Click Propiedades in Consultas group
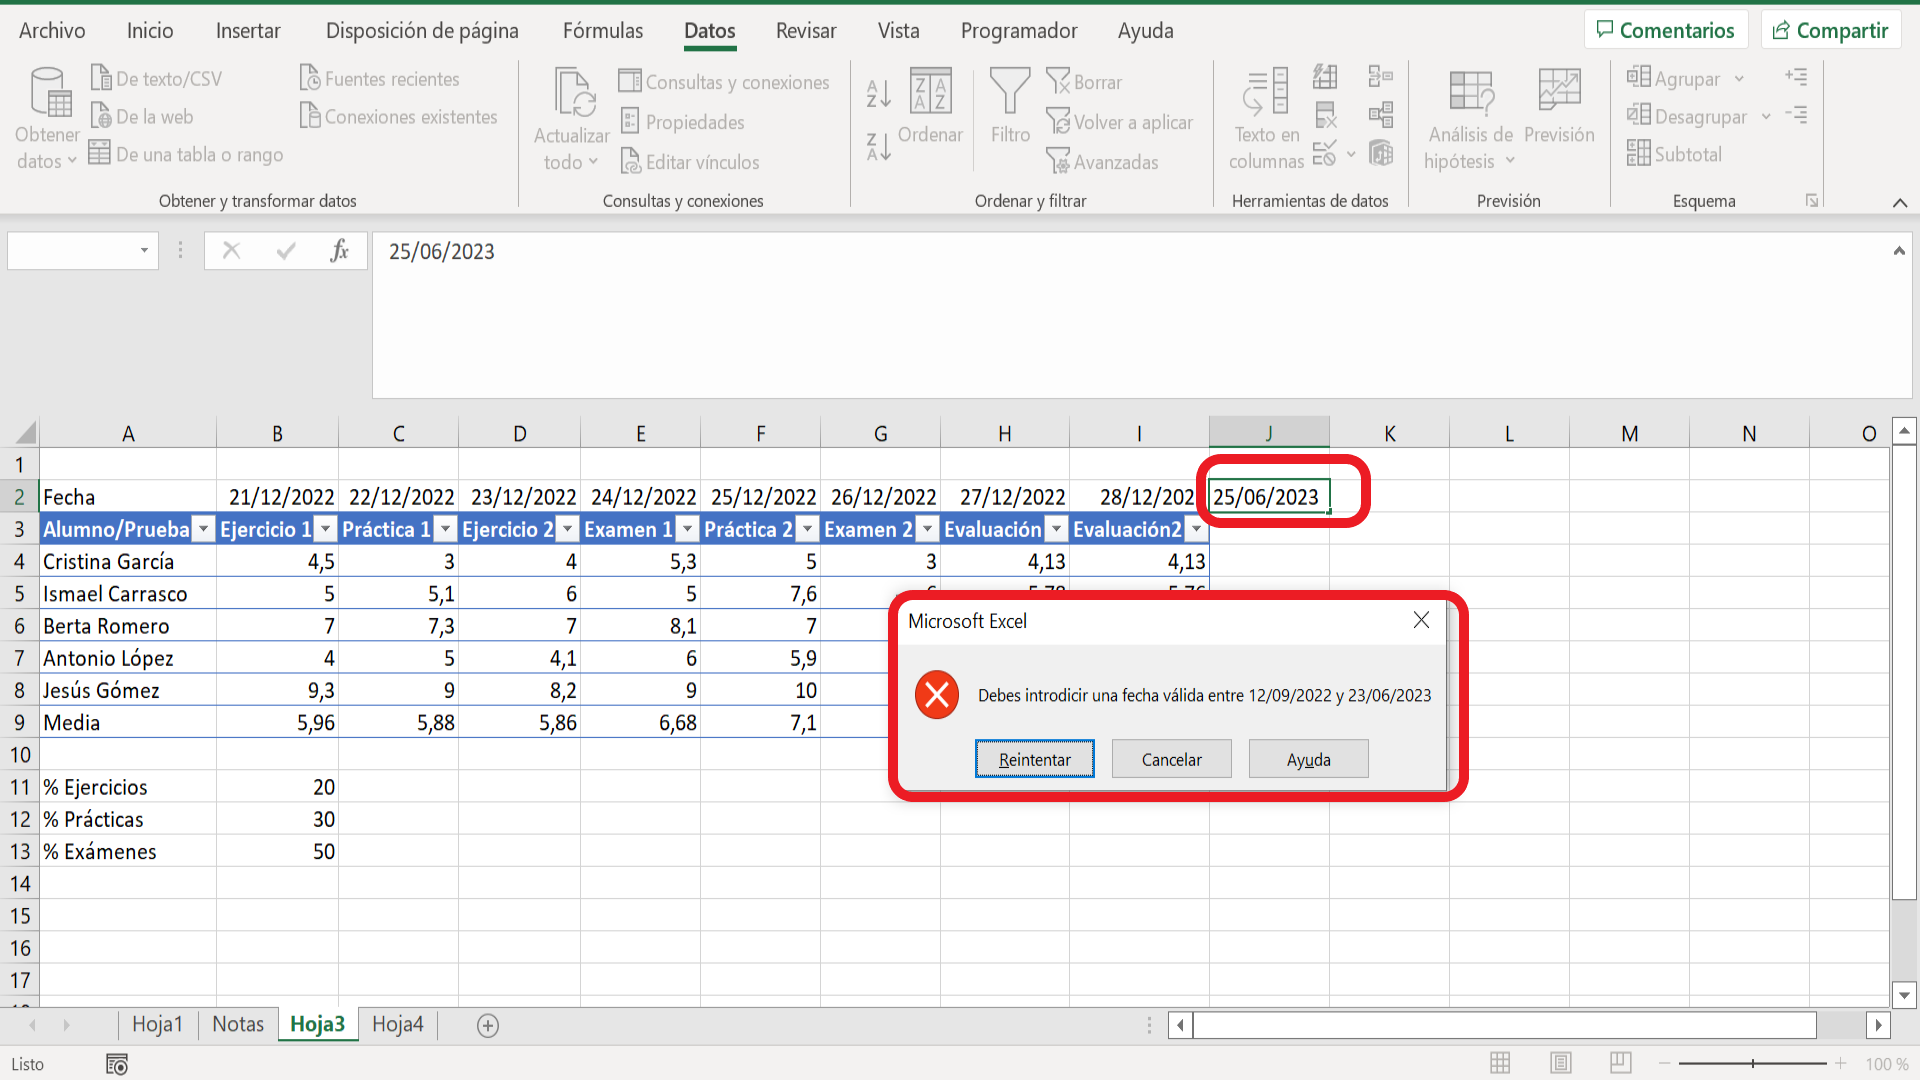Viewport: 1920px width, 1080px height. click(x=682, y=122)
